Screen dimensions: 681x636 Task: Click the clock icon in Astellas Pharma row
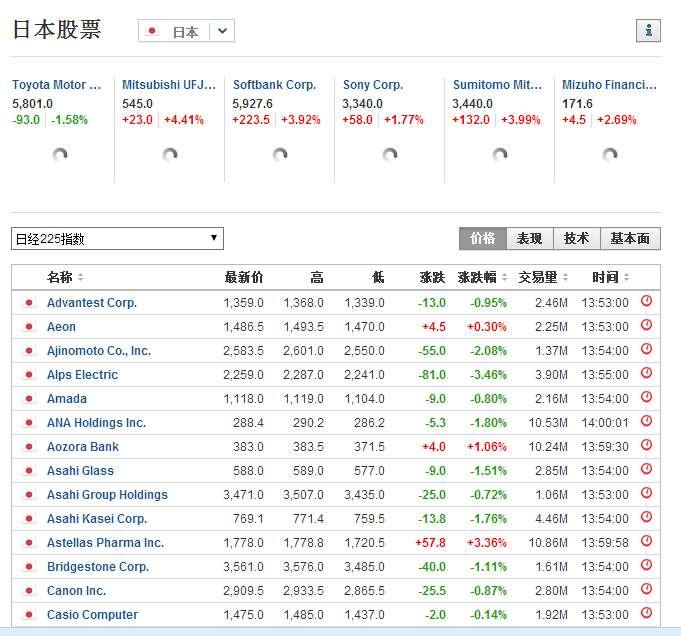point(646,540)
